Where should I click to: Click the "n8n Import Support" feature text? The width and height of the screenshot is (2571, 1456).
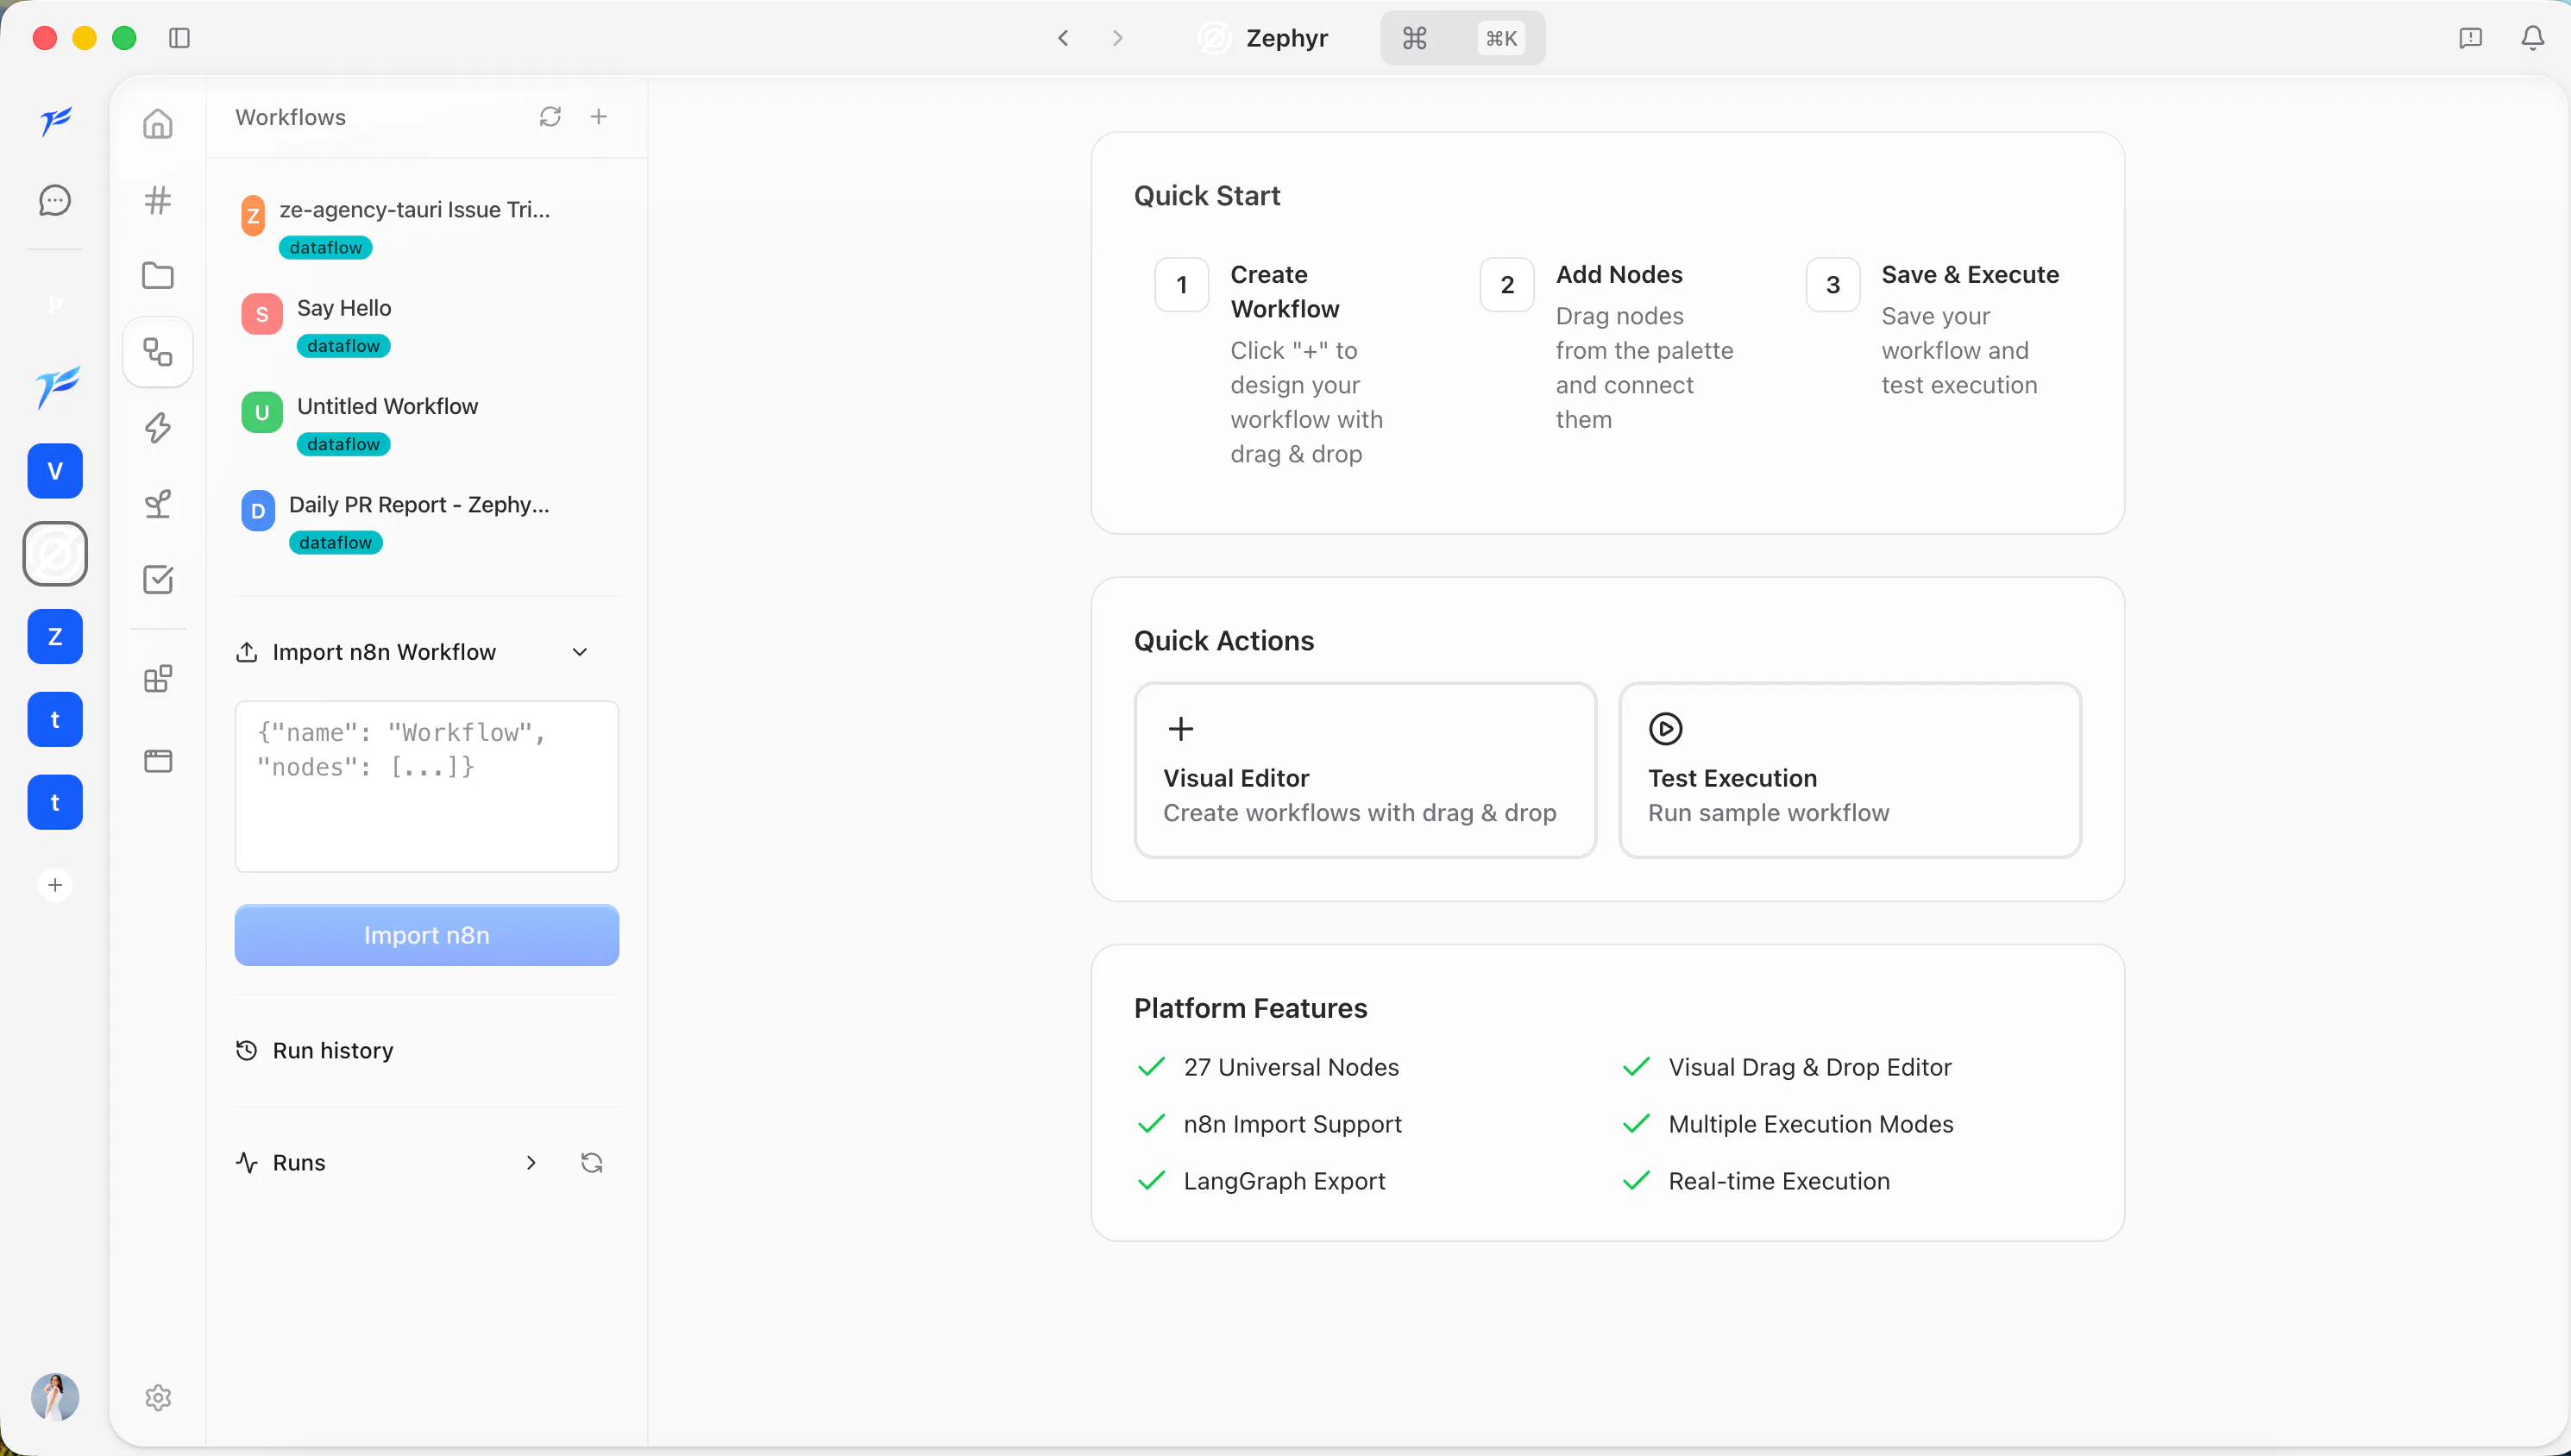coord(1292,1124)
